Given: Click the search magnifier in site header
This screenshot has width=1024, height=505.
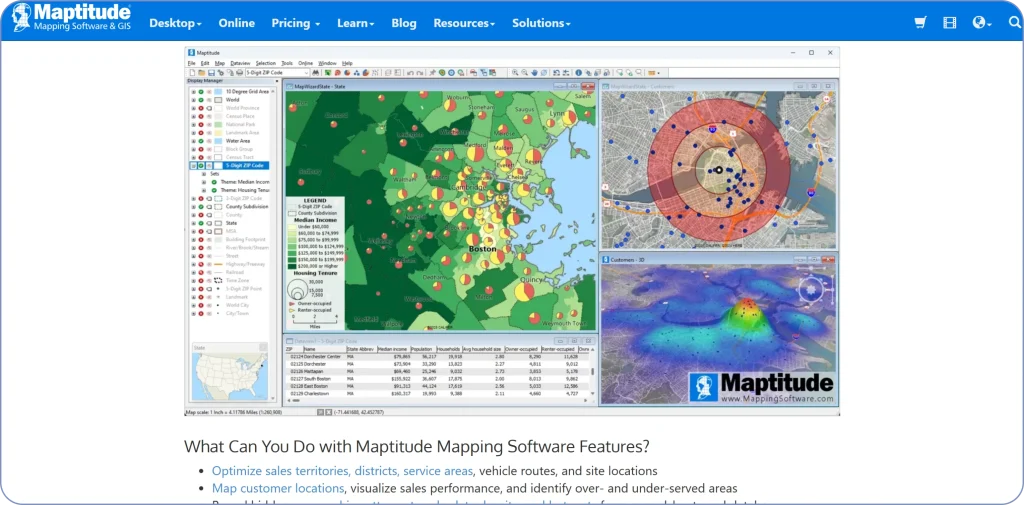Looking at the screenshot, I should (x=1014, y=22).
